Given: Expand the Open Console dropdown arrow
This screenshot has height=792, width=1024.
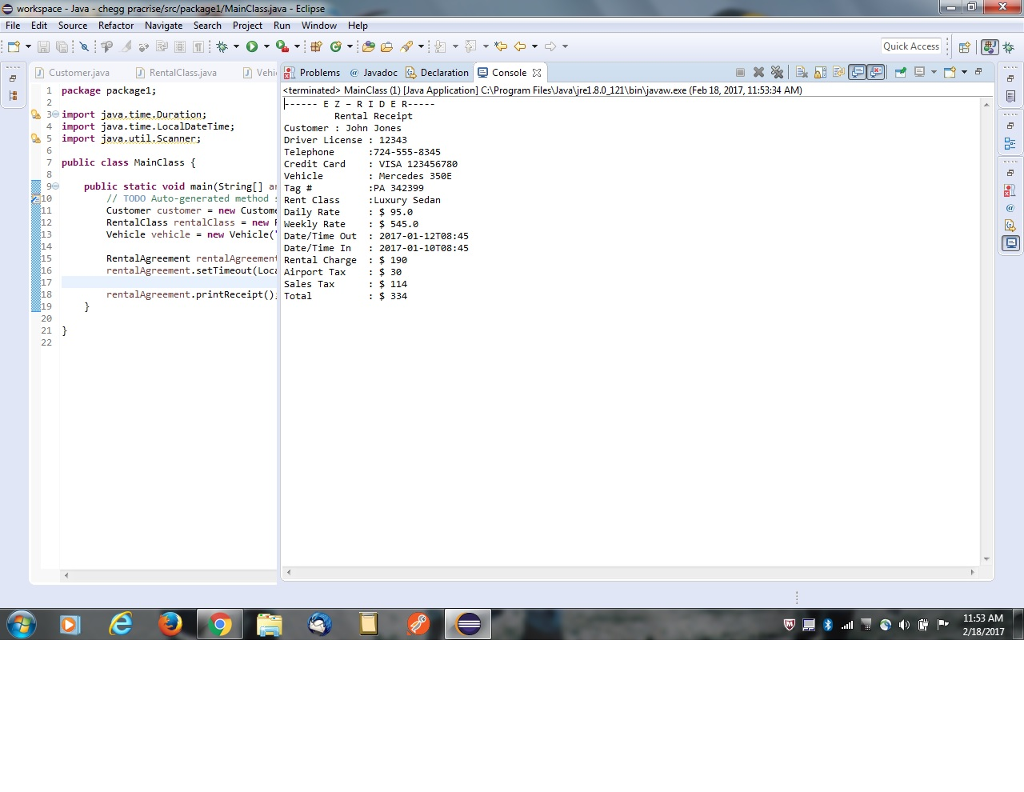Looking at the screenshot, I should (963, 72).
